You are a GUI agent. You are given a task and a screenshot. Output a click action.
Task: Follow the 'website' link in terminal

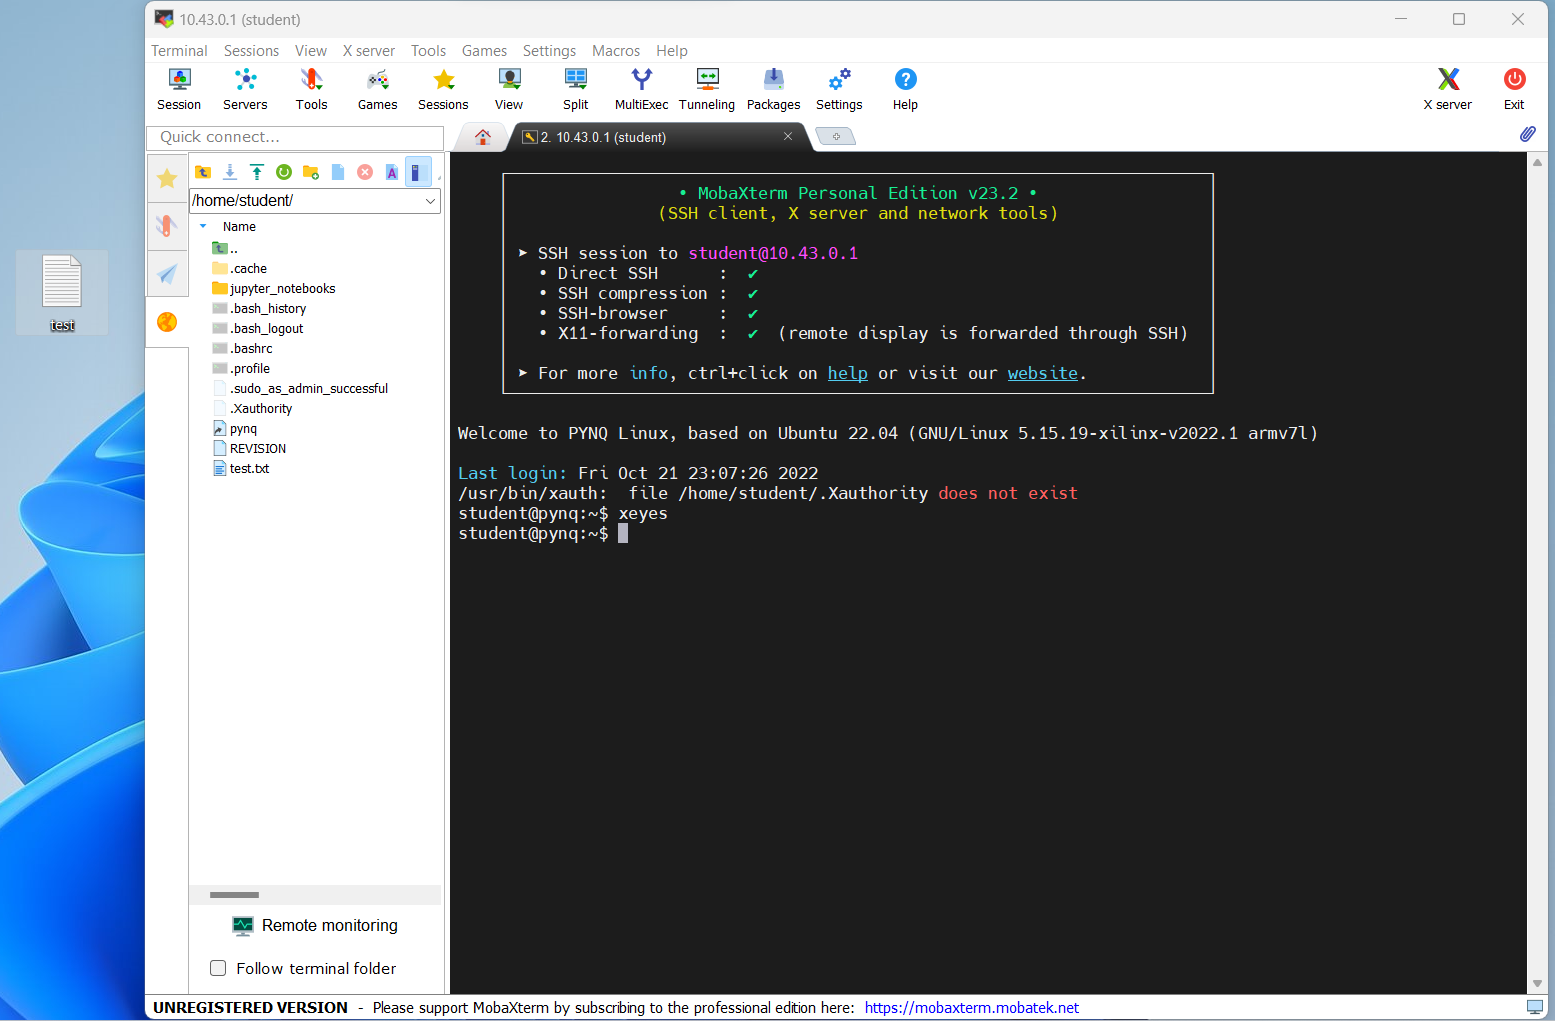point(1042,373)
